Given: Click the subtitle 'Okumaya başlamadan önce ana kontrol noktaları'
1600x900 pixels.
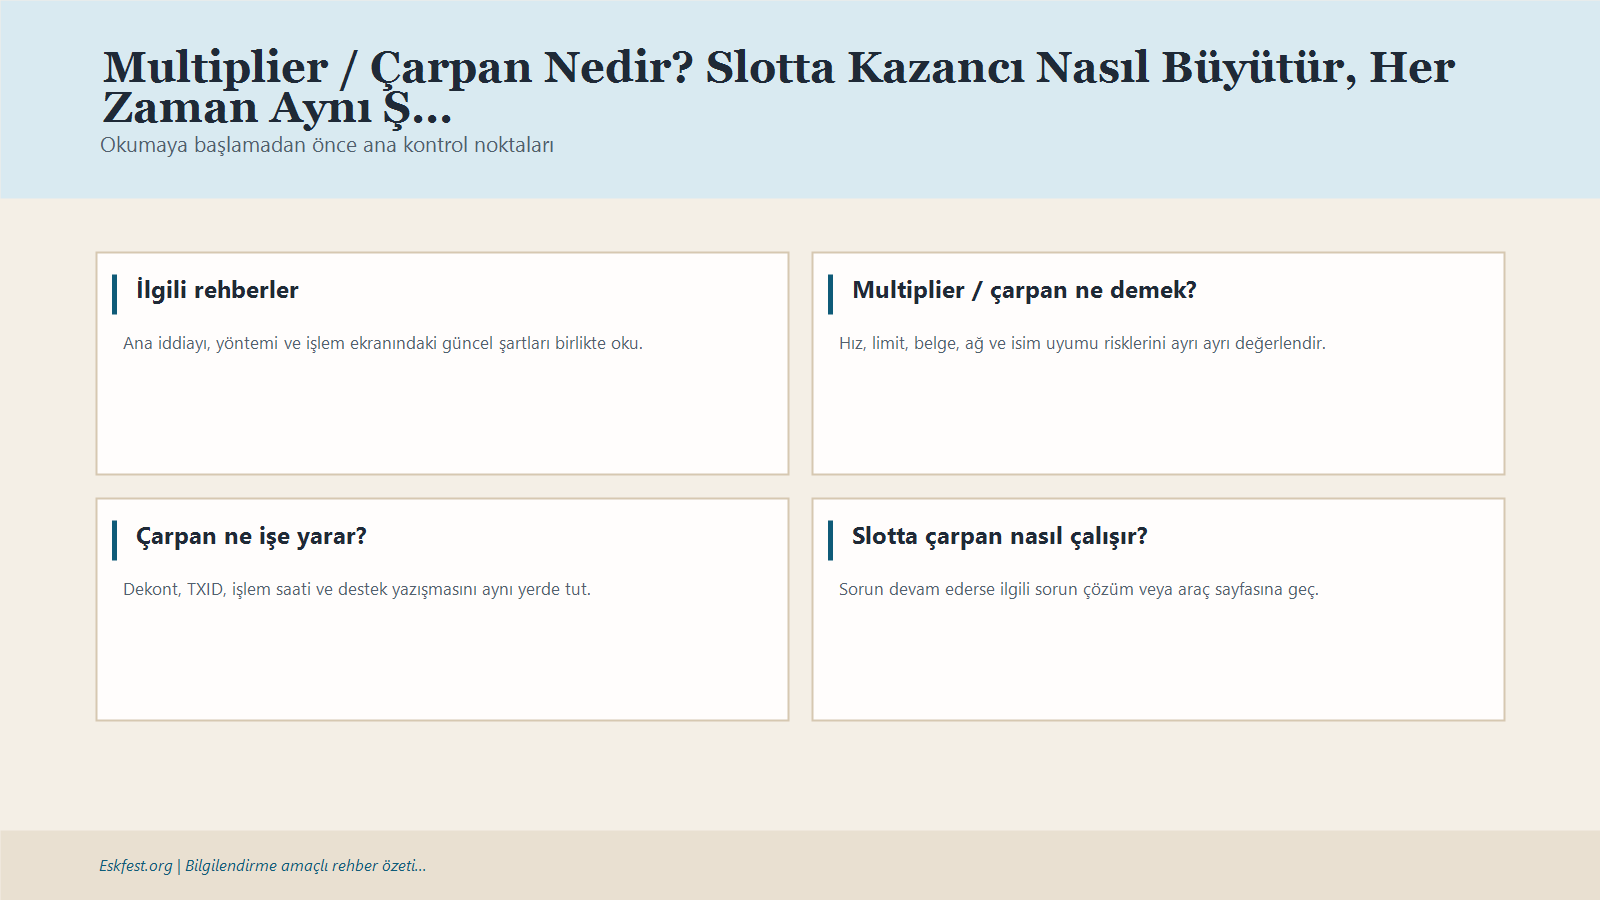Looking at the screenshot, I should point(327,145).
